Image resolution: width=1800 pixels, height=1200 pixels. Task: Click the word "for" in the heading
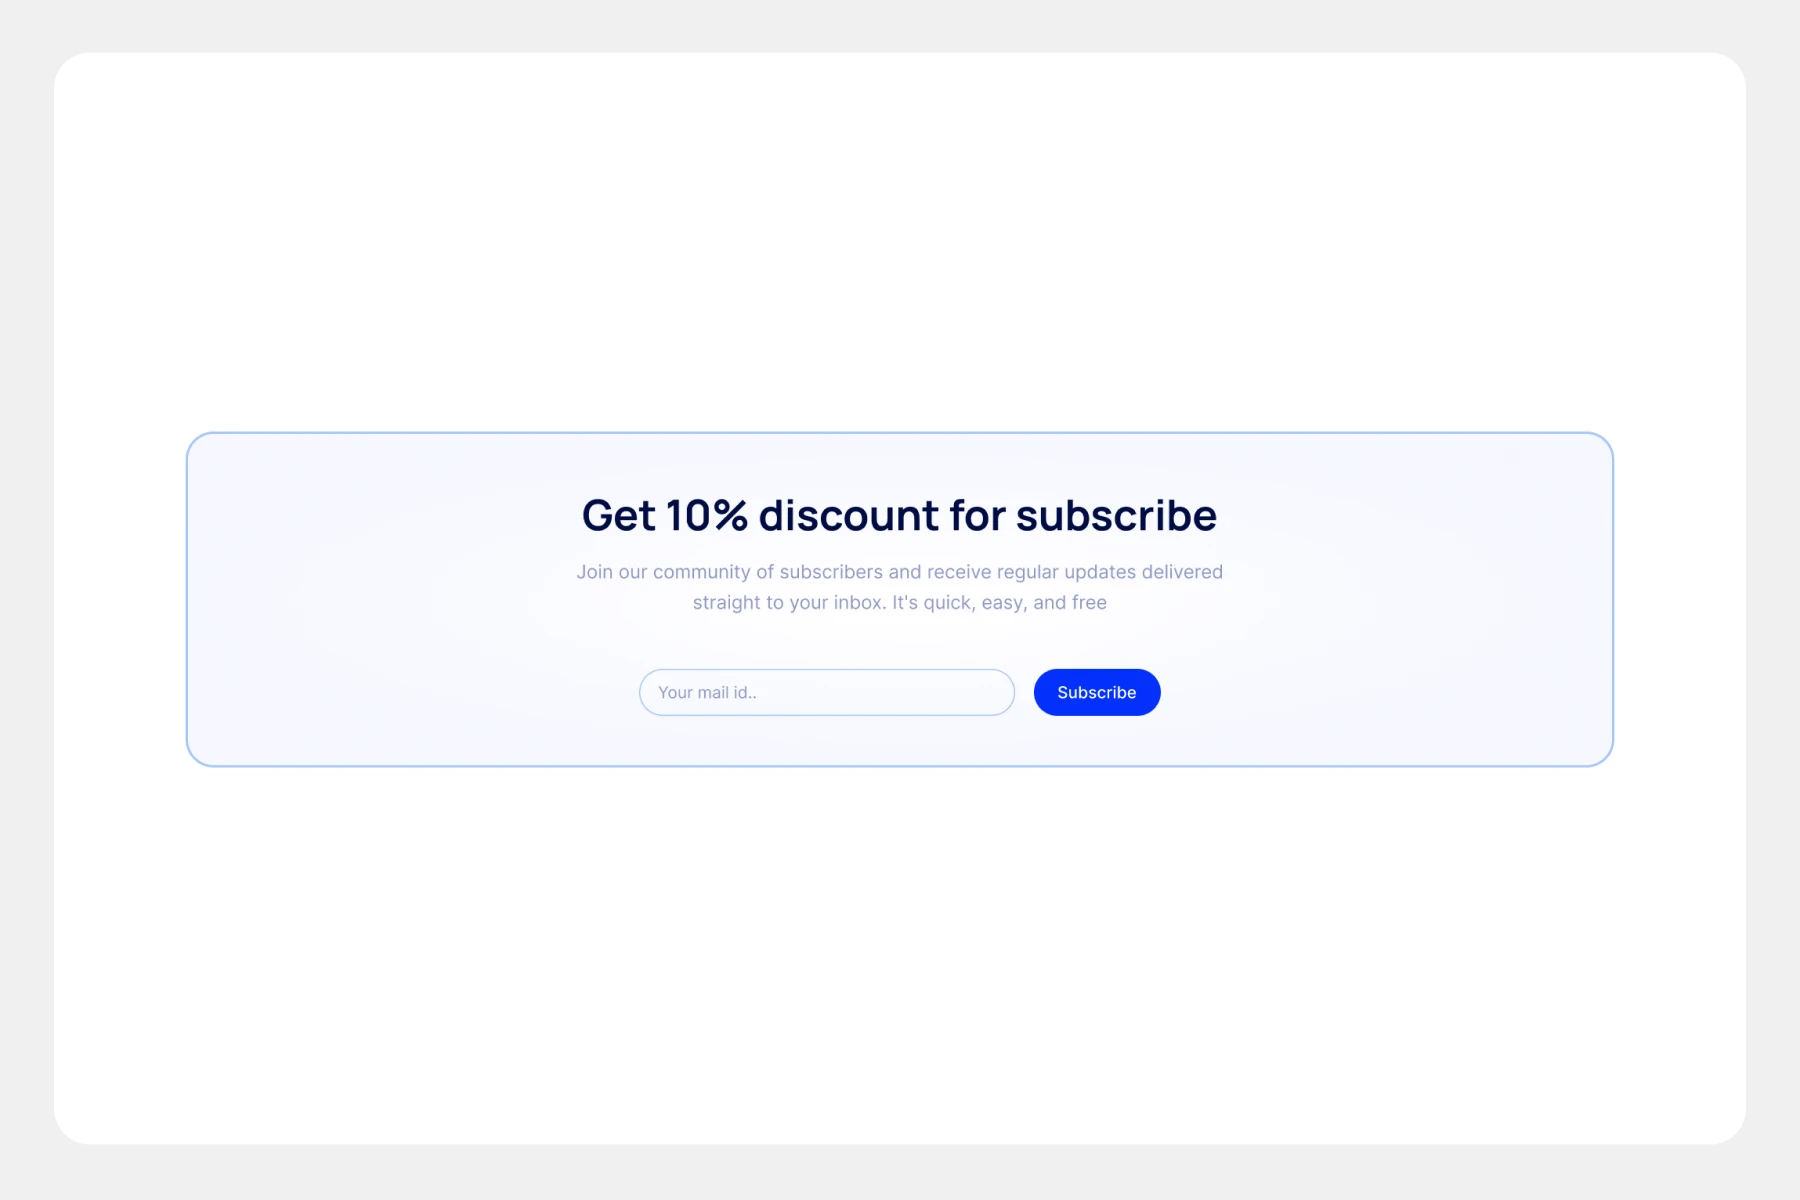[x=977, y=516]
